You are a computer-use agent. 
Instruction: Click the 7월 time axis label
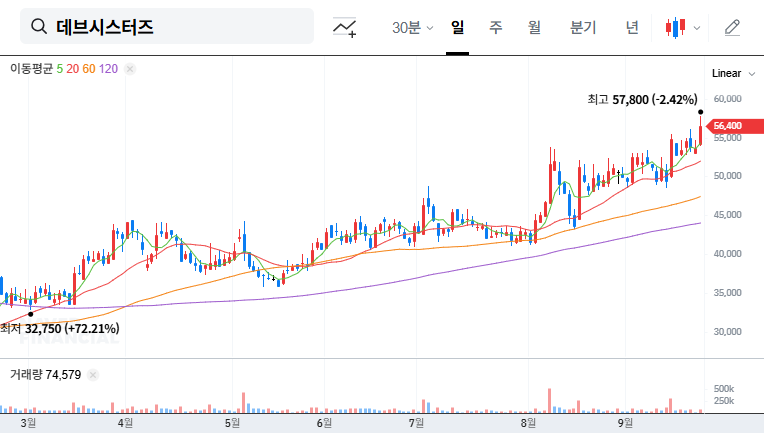pyautogui.click(x=416, y=423)
